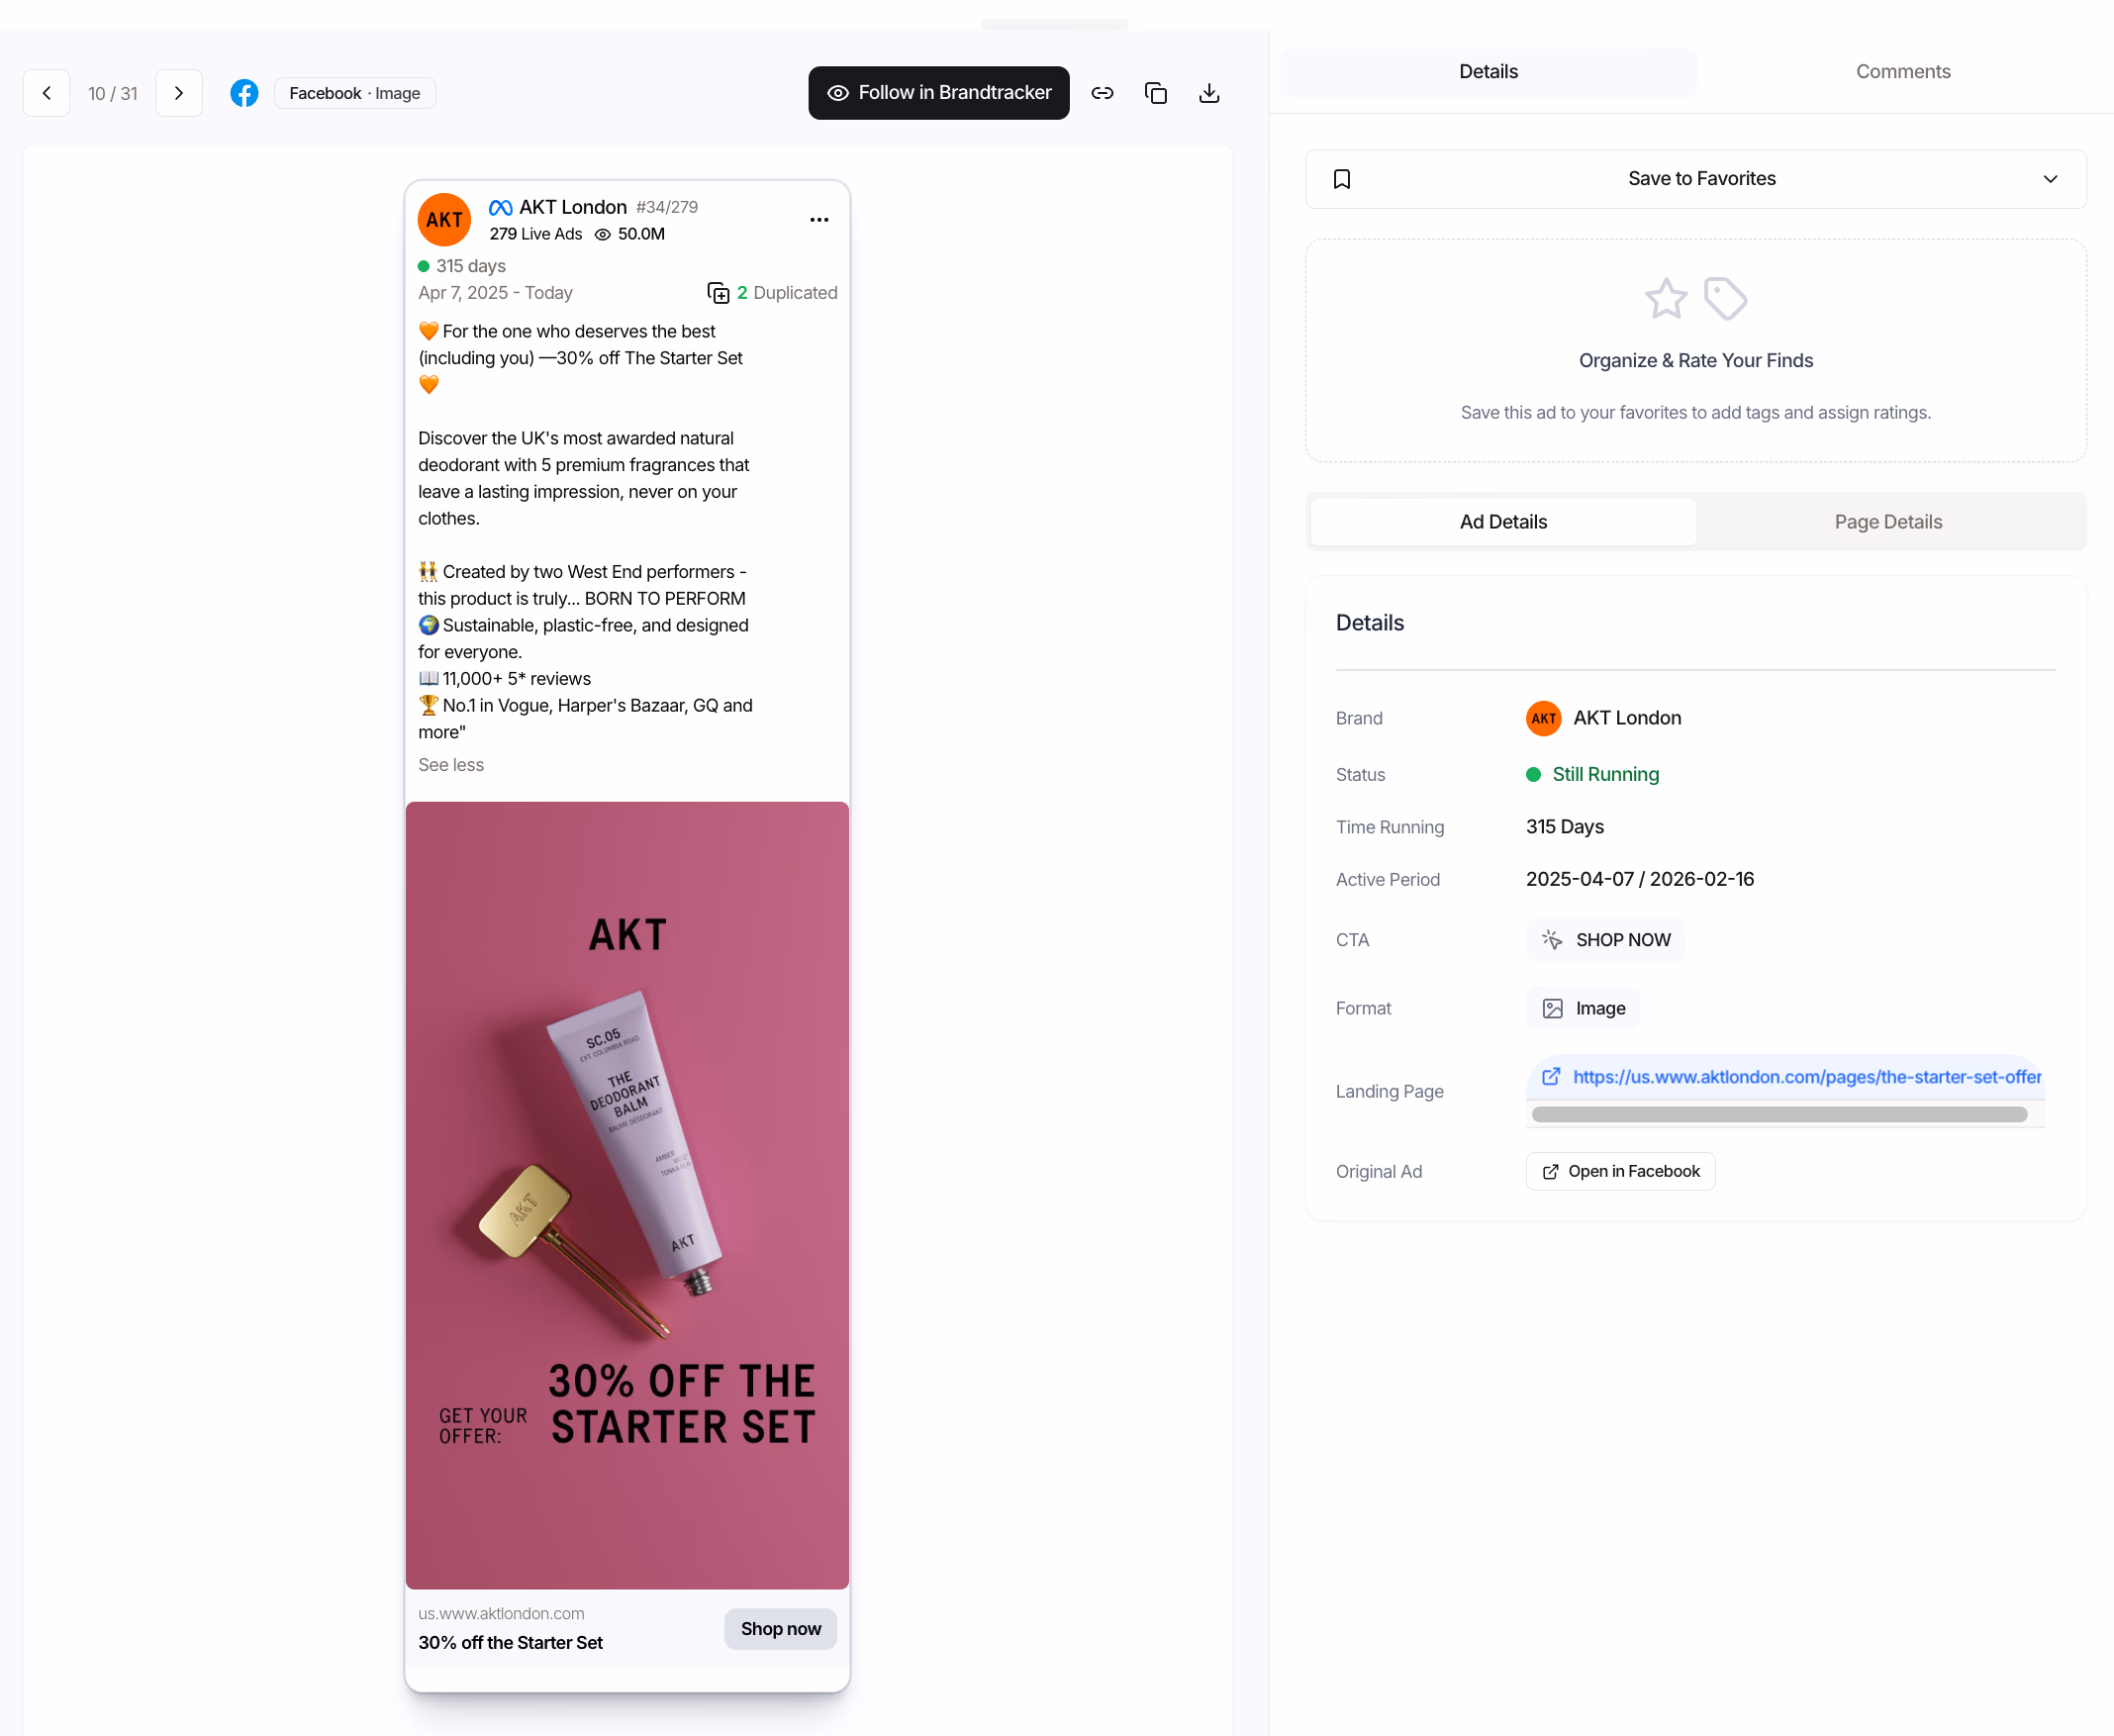Open the three-dot ad options menu

[819, 220]
